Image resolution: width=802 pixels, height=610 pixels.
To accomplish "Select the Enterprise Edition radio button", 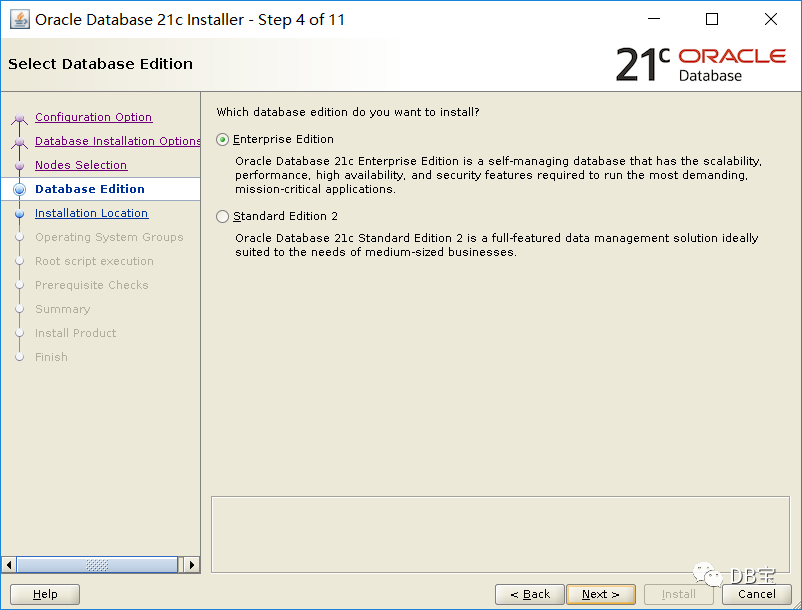I will pyautogui.click(x=222, y=140).
